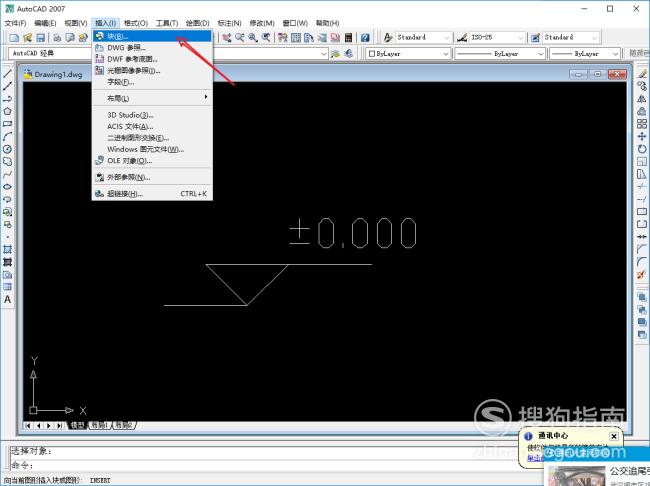The height and width of the screenshot is (486, 650).
Task: Select the Copy object tool
Action: pyautogui.click(x=642, y=86)
